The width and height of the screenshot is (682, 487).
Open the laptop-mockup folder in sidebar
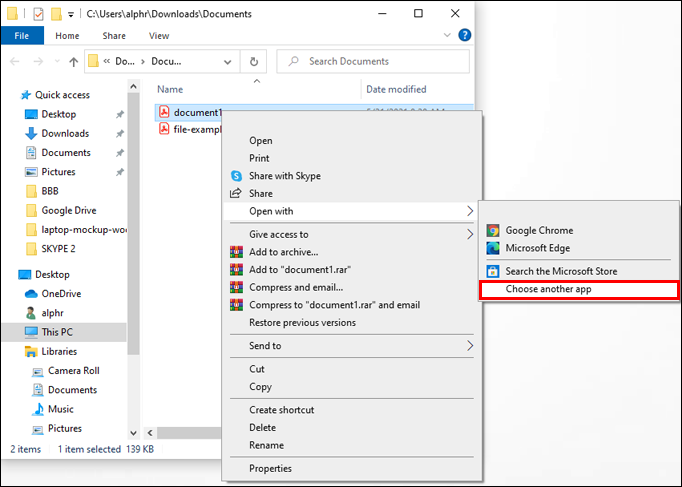tap(84, 229)
